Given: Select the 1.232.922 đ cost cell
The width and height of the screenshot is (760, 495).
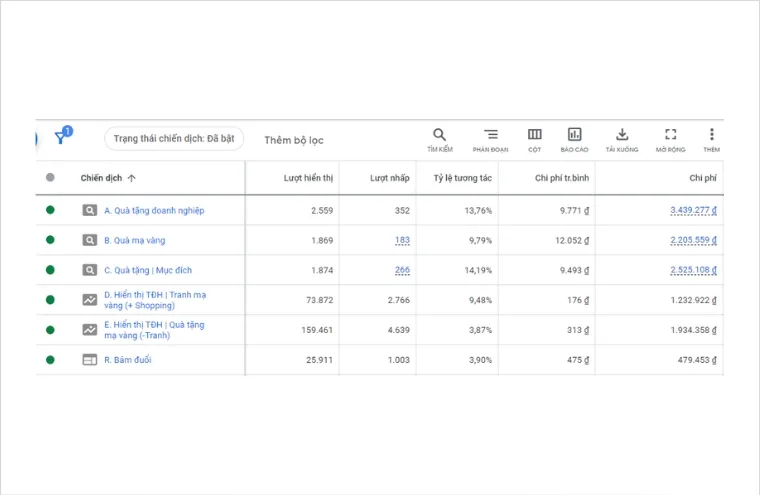Looking at the screenshot, I should pos(694,300).
